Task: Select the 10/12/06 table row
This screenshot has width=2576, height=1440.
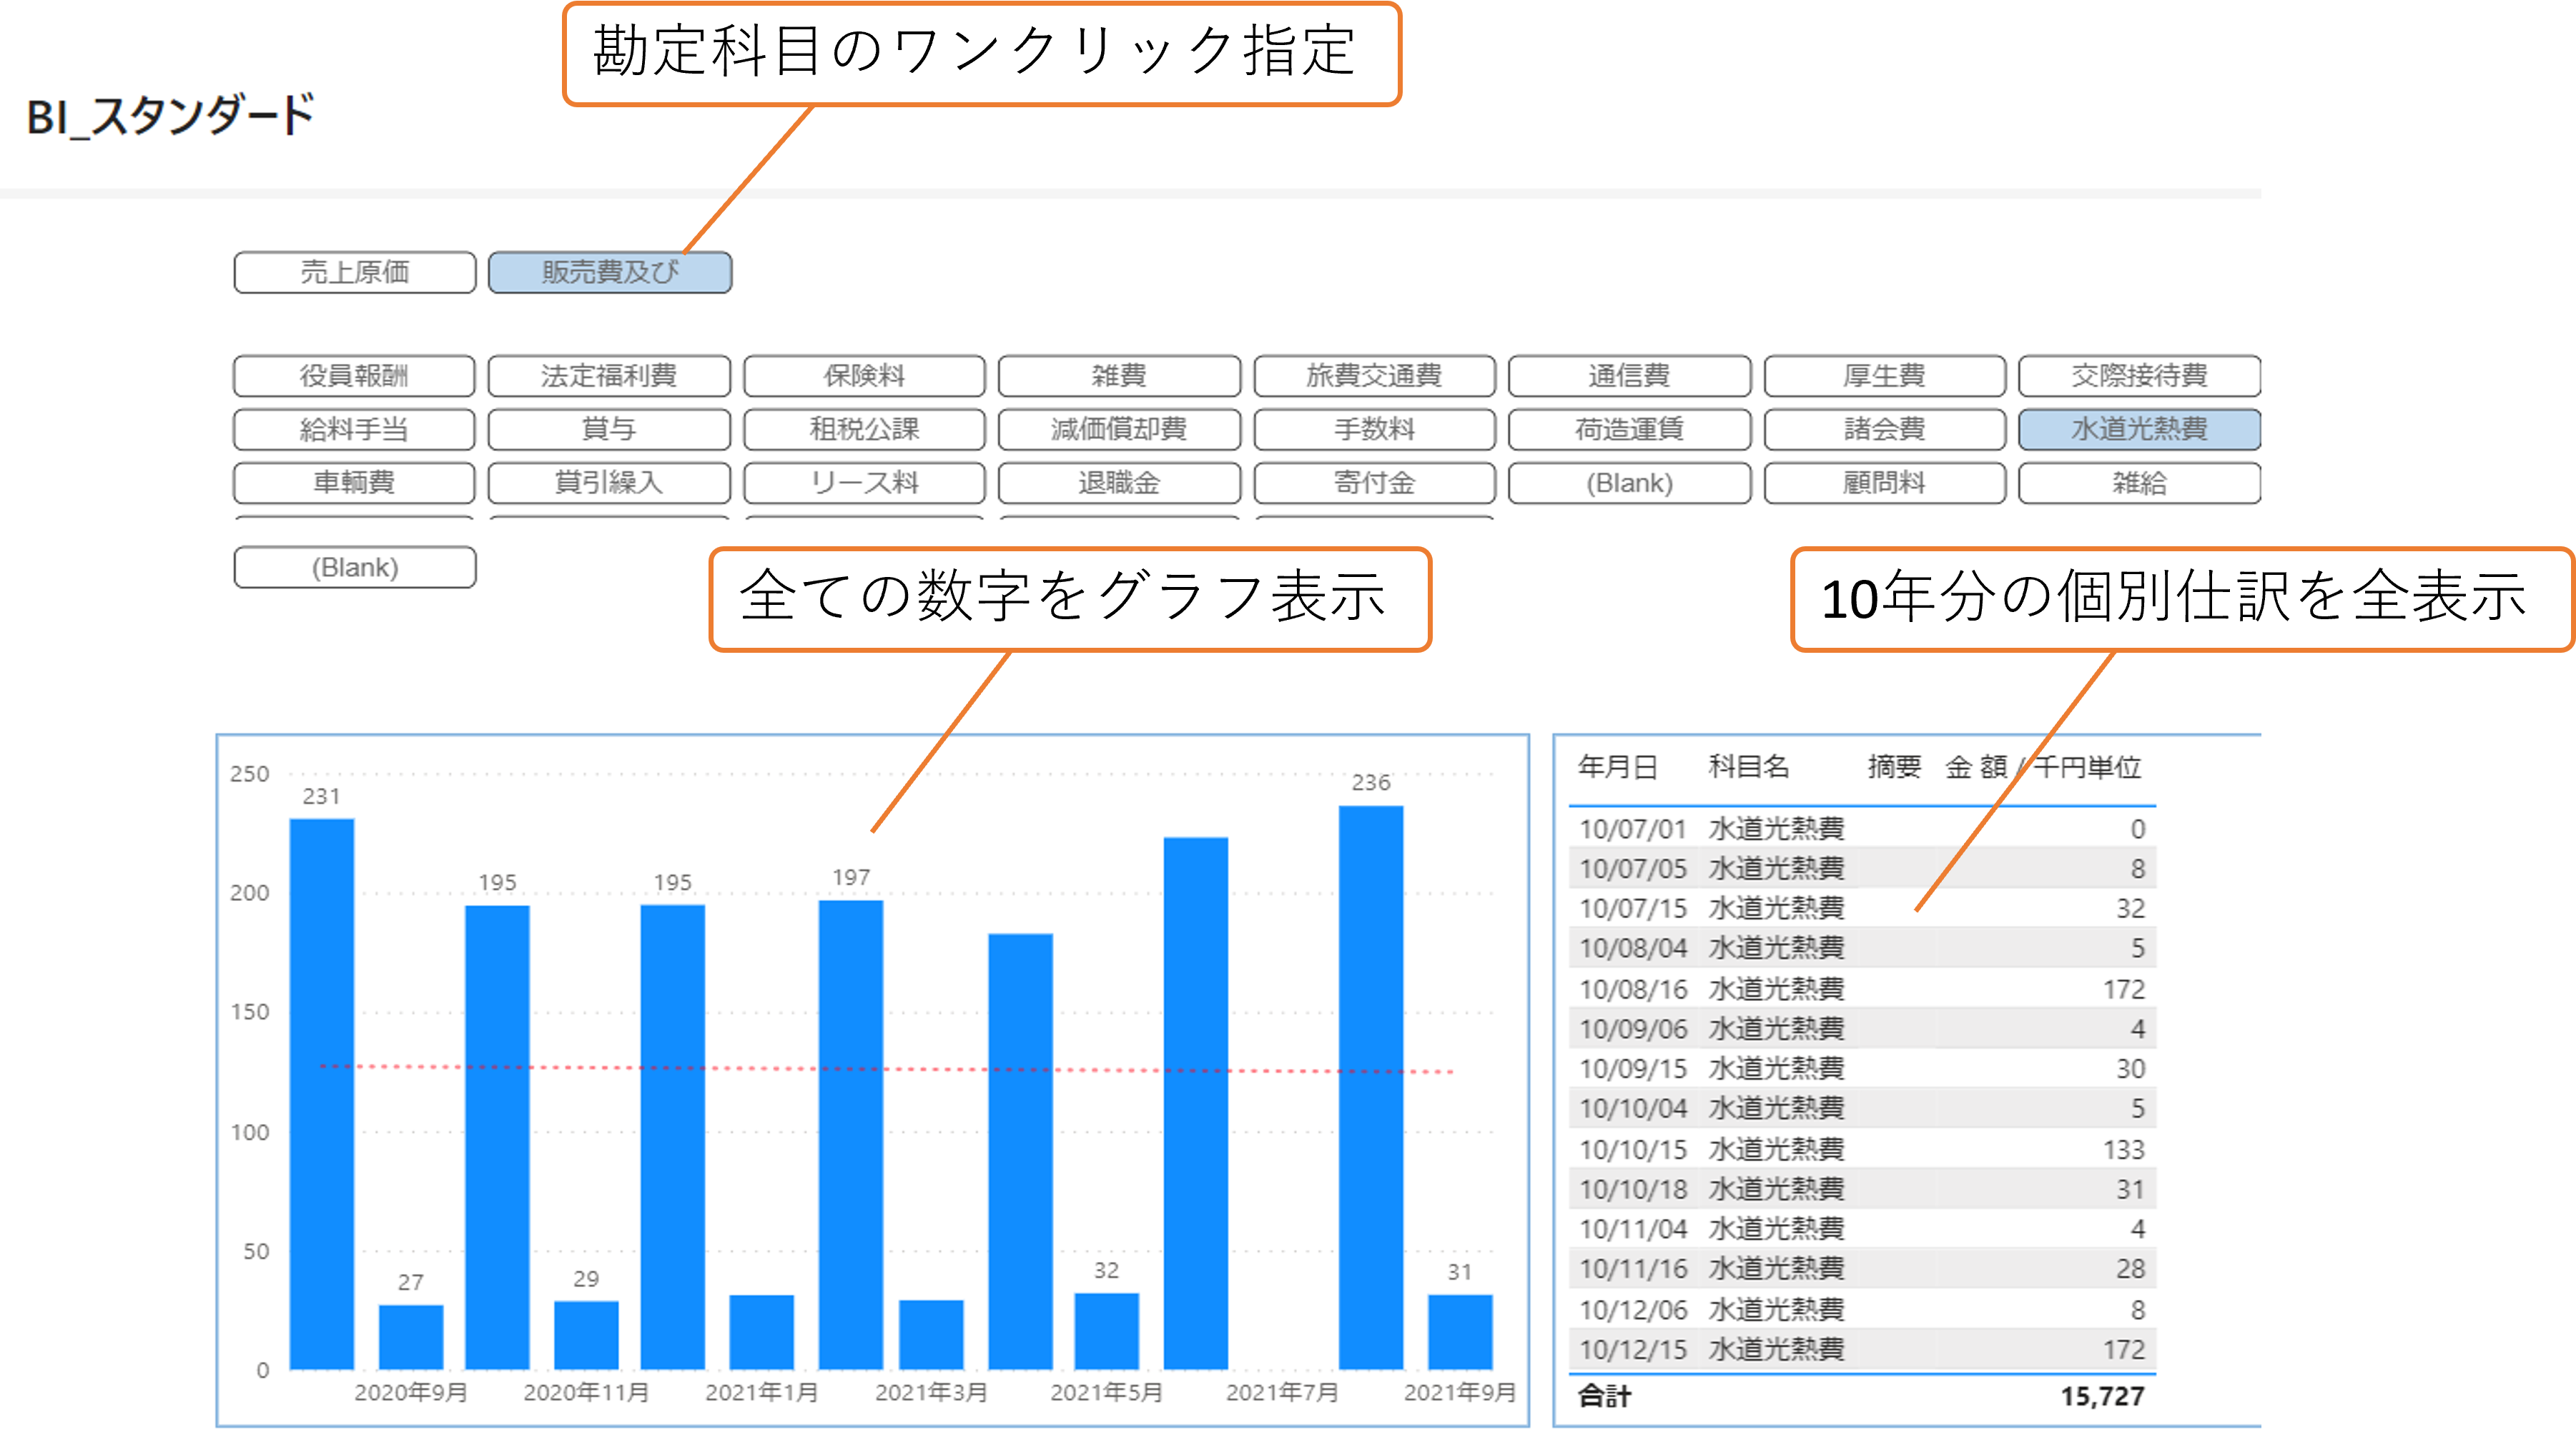Action: 1862,1309
